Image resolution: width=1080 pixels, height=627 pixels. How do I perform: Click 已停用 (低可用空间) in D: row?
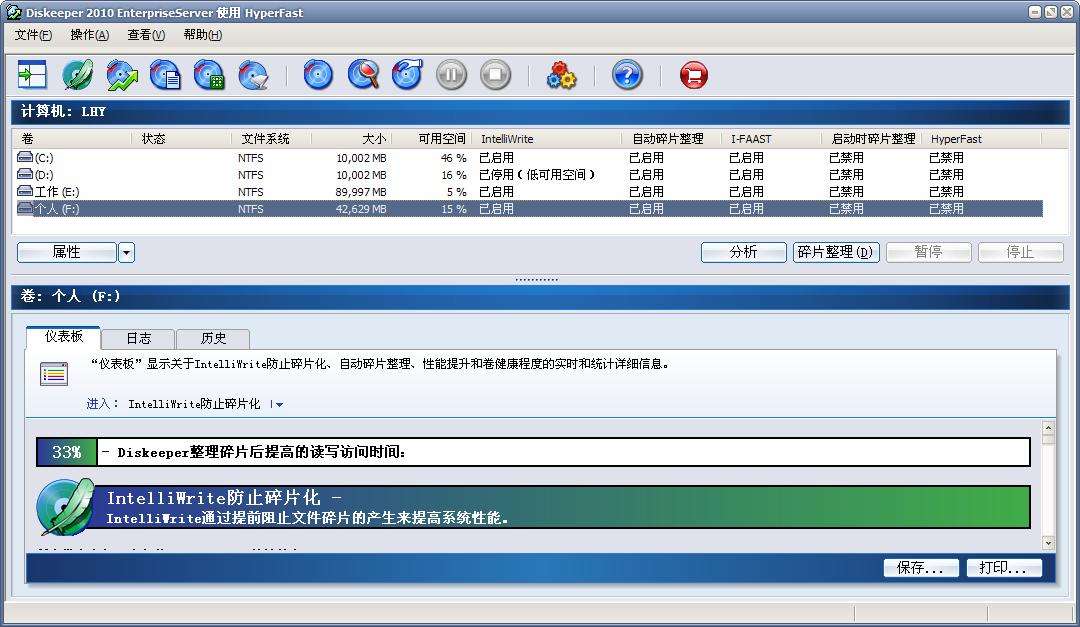click(537, 175)
